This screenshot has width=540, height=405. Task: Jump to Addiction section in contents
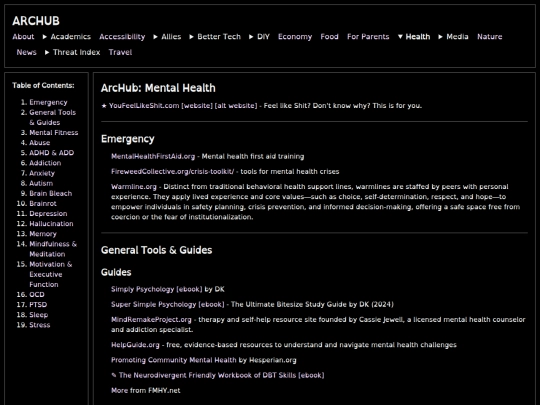point(45,163)
